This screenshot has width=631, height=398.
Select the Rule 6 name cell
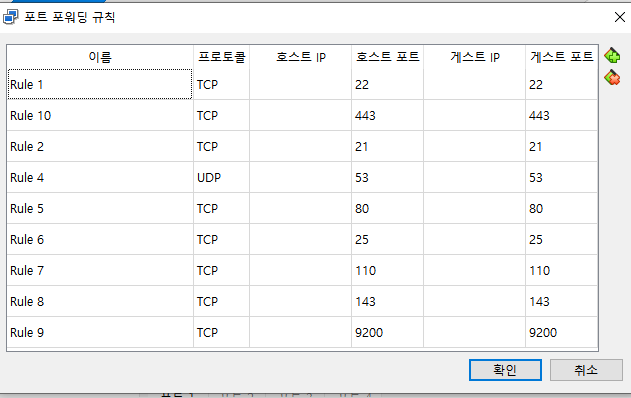click(100, 239)
